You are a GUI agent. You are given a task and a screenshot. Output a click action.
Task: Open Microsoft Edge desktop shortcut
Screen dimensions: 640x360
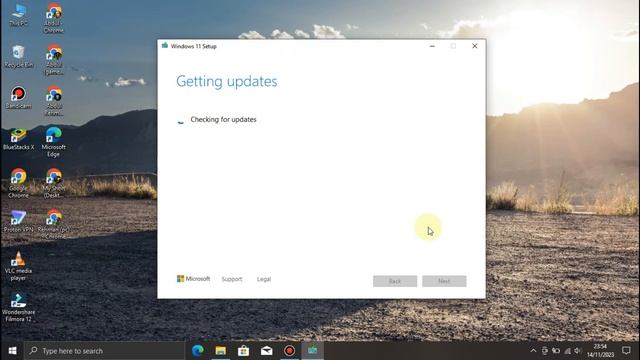point(53,142)
